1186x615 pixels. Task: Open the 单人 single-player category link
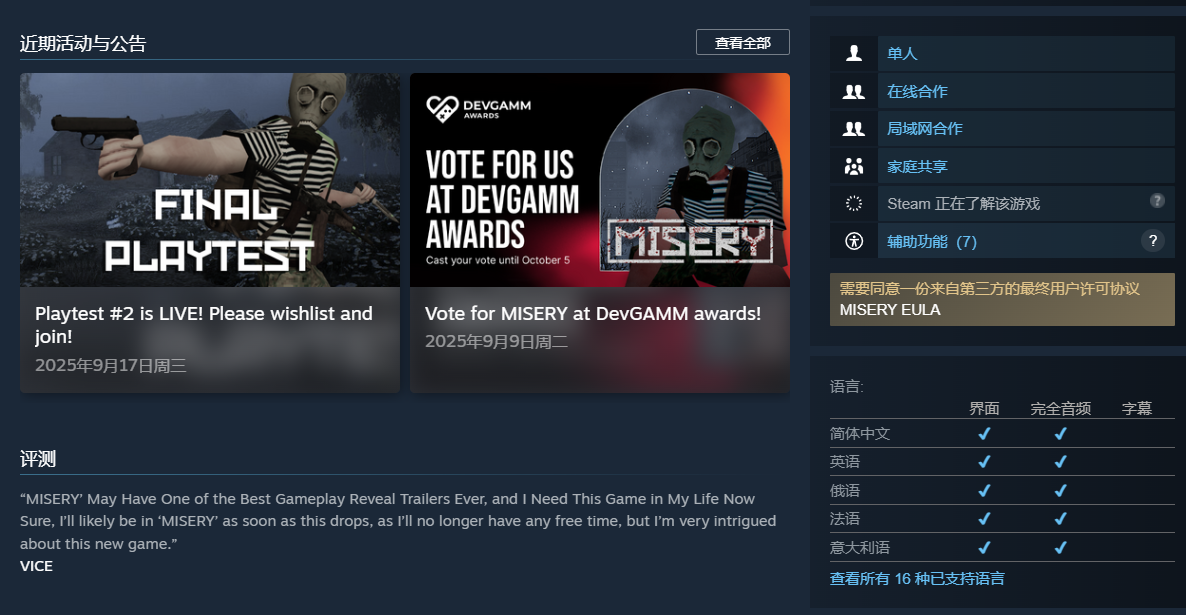[902, 54]
